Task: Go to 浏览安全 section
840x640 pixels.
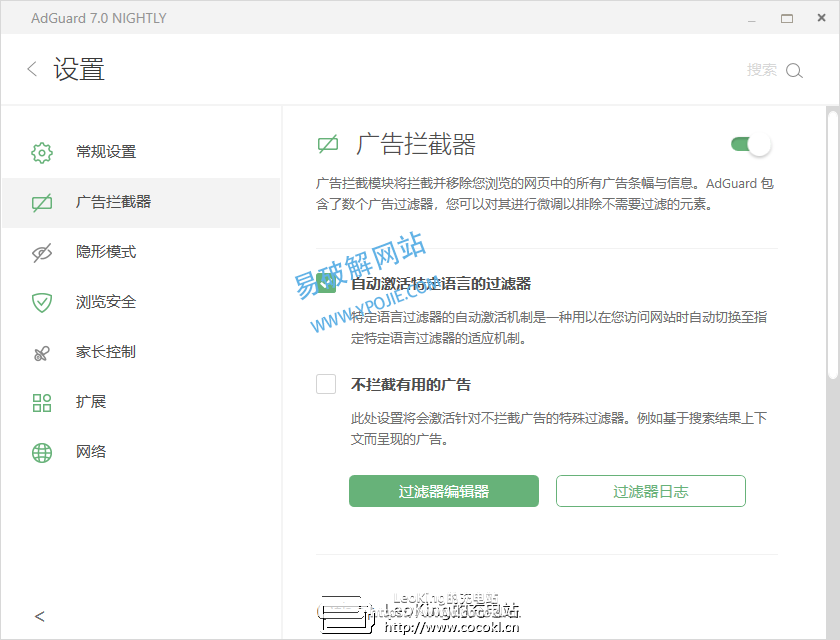Action: click(141, 303)
